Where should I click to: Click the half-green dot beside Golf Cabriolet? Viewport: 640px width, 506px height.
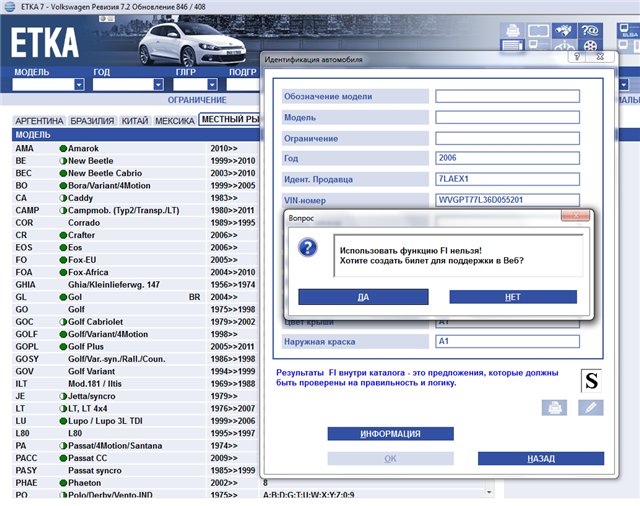click(x=63, y=322)
